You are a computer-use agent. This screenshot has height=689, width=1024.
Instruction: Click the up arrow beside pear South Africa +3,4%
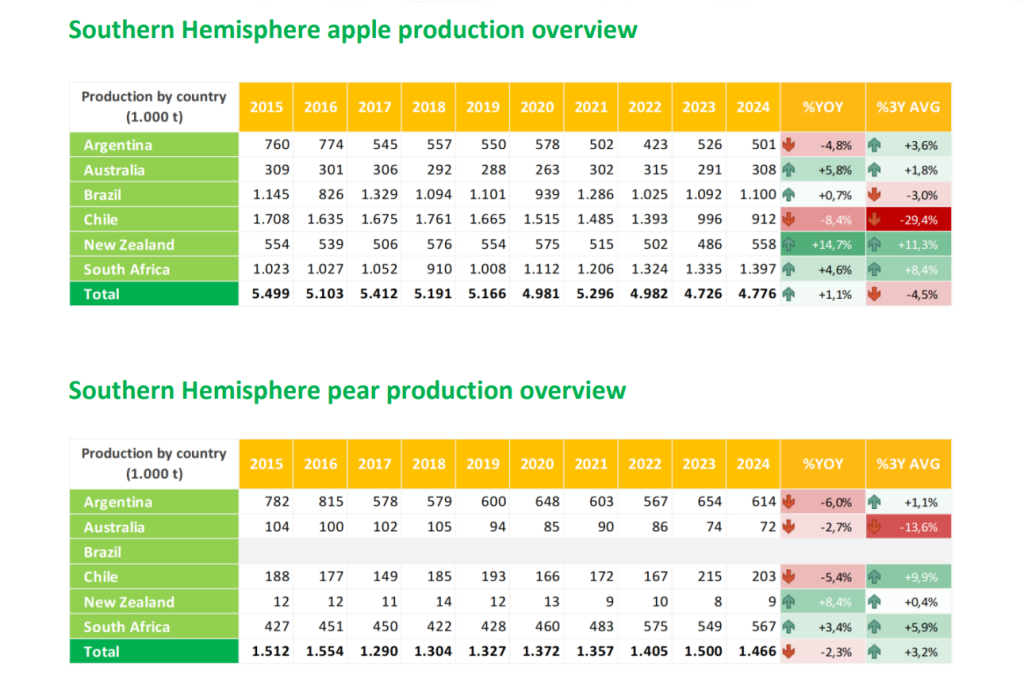tap(789, 627)
